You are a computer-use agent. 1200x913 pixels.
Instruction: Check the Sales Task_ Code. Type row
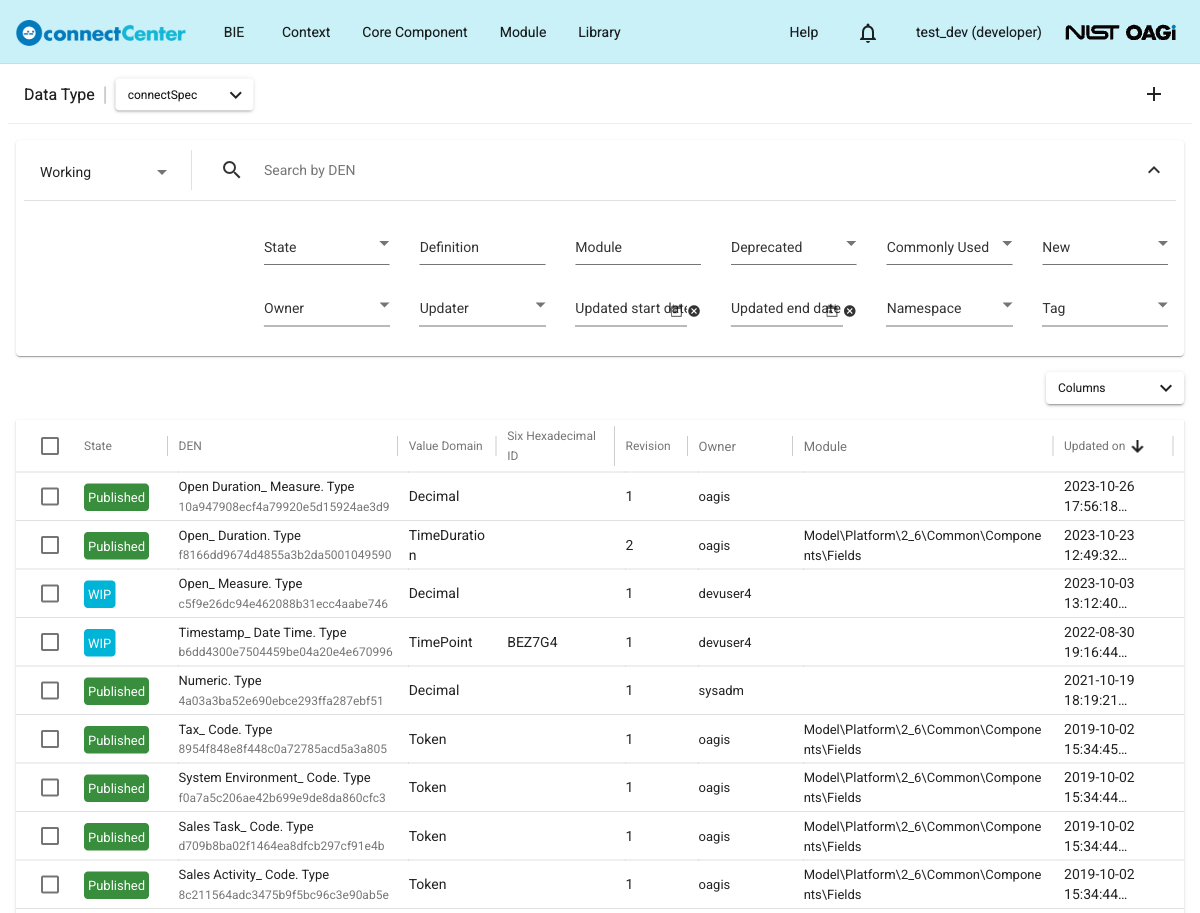tap(50, 836)
